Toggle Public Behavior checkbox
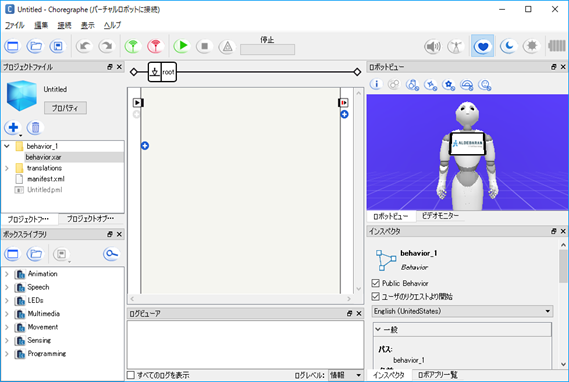569x382 pixels. click(376, 283)
